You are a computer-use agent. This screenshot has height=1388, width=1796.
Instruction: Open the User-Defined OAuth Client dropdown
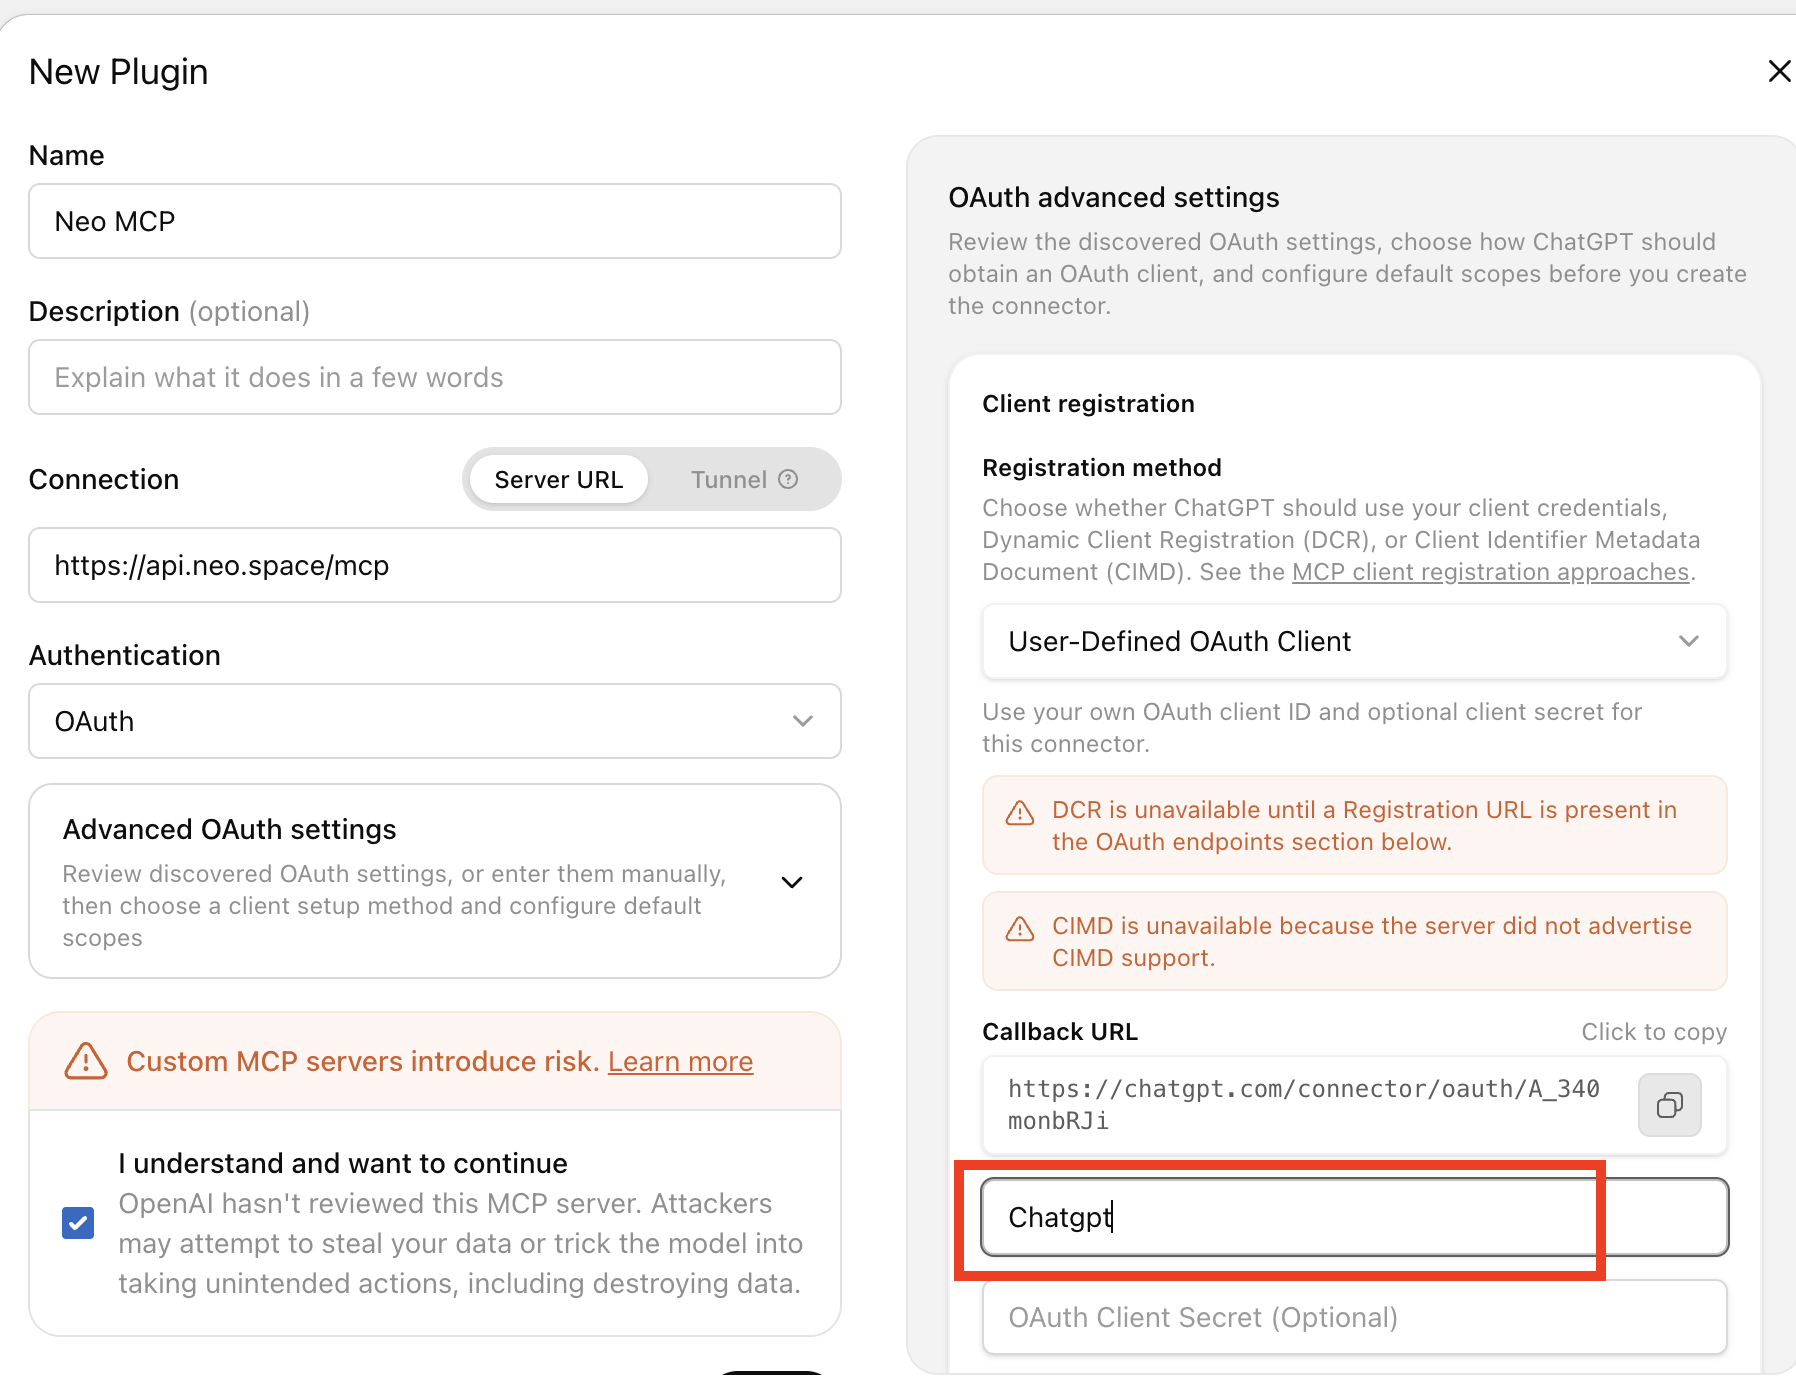(x=1355, y=641)
